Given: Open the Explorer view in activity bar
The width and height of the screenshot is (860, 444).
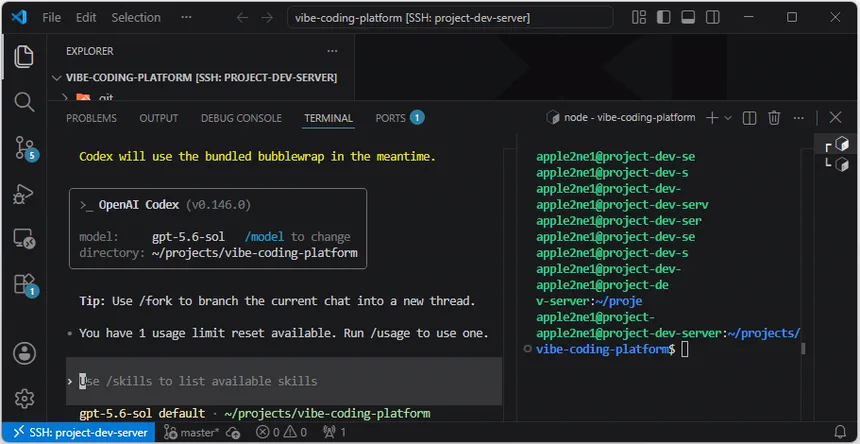Looking at the screenshot, I should point(24,56).
